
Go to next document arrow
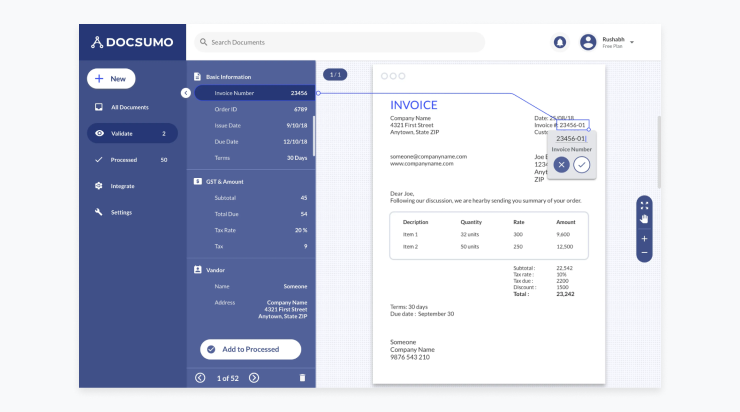254,378
